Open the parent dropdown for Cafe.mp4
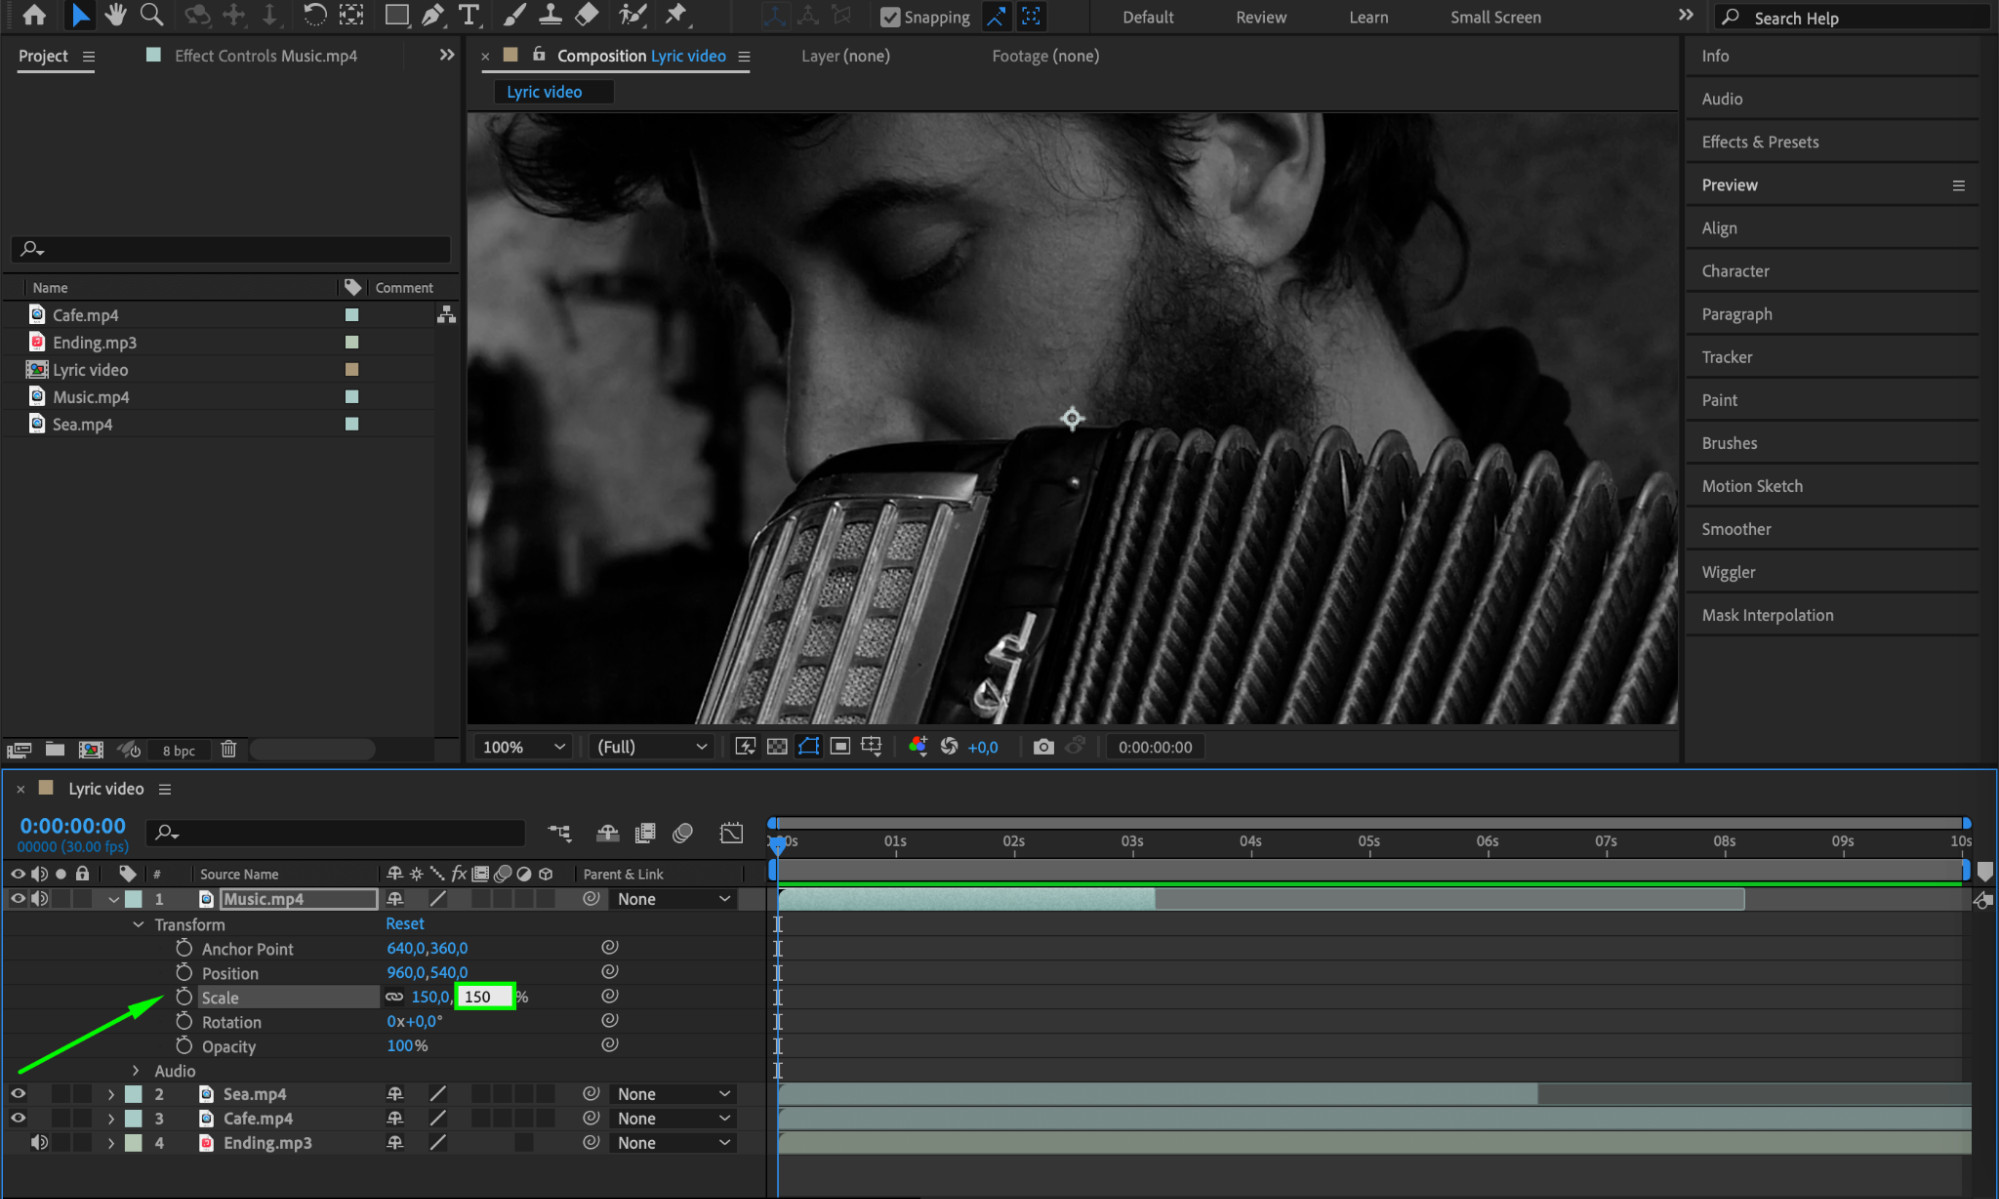 tap(673, 1118)
